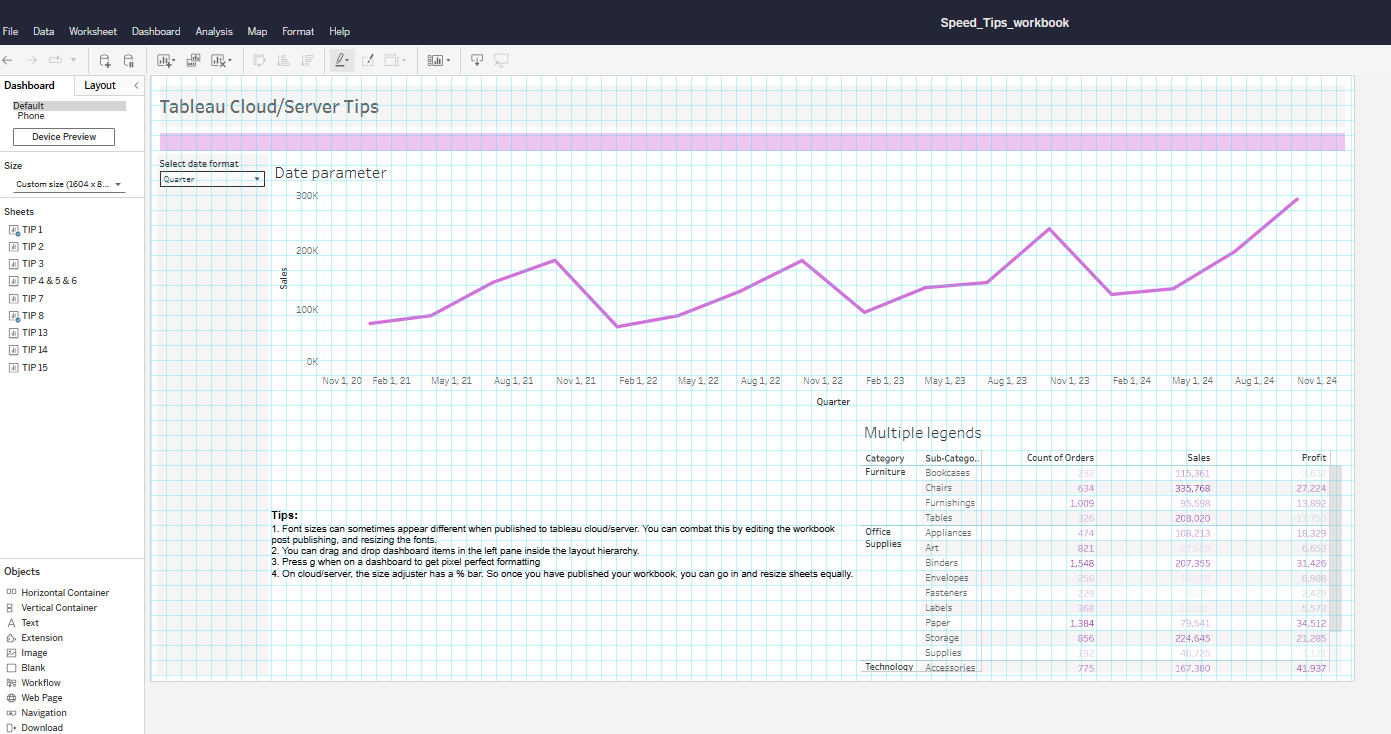Select sheet TIP 2 in Sheets list

coord(32,247)
